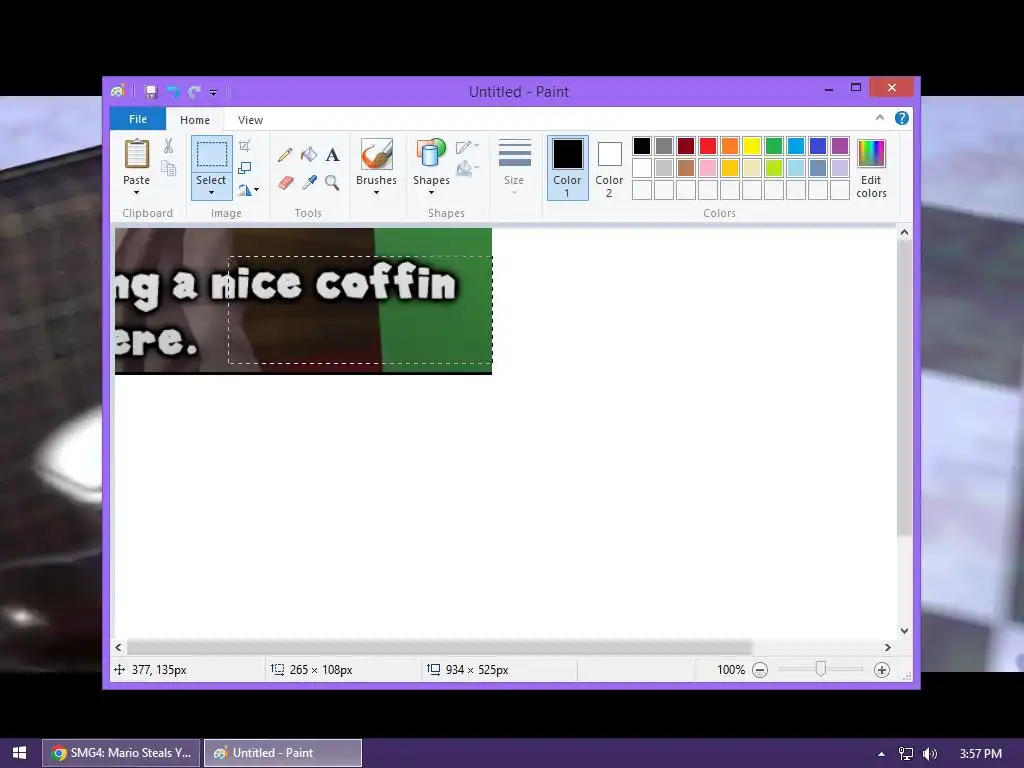Activate Color 2 button
Image resolution: width=1024 pixels, height=768 pixels.
coord(609,168)
